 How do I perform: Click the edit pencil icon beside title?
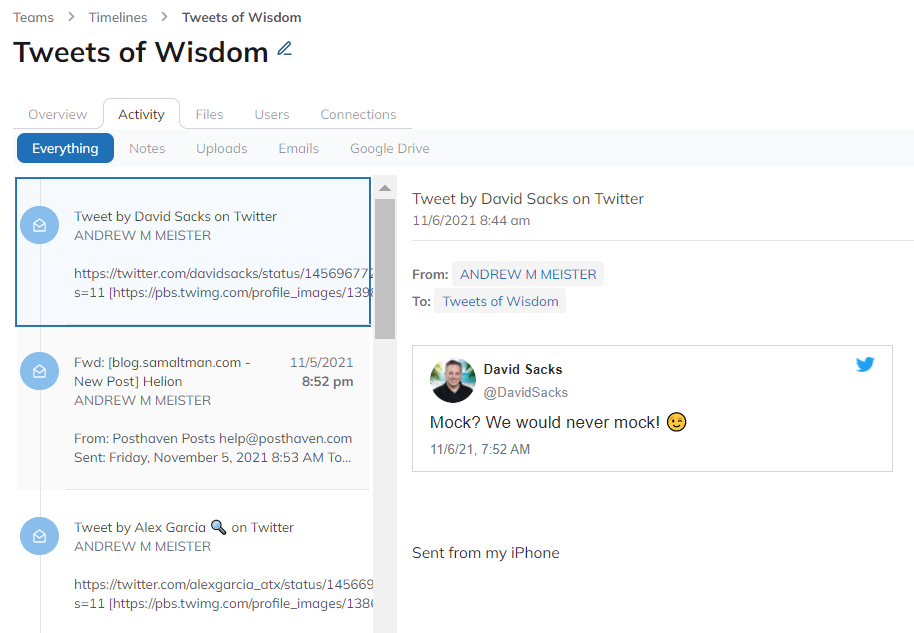tap(284, 49)
